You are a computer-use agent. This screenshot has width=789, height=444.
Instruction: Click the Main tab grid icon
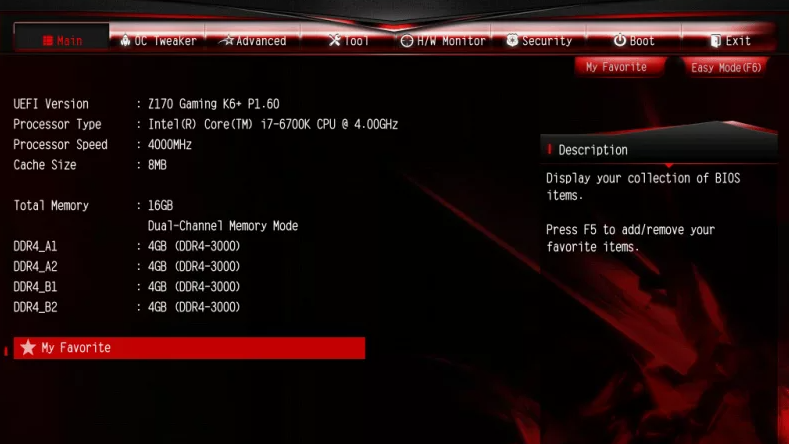tap(48, 40)
